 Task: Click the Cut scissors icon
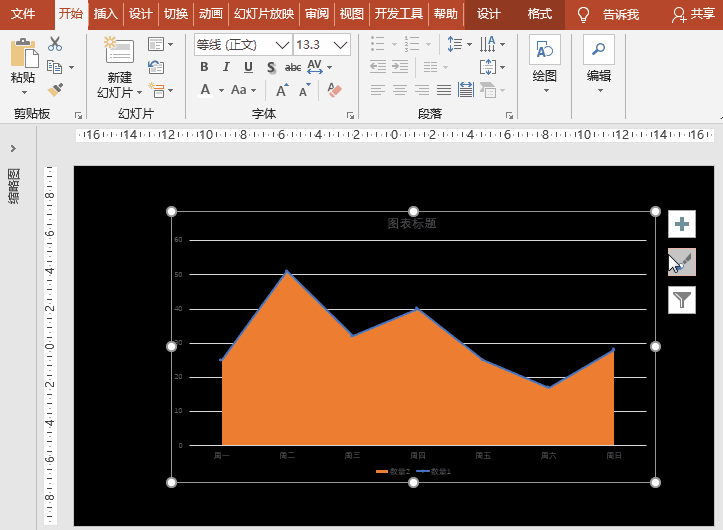click(x=55, y=44)
